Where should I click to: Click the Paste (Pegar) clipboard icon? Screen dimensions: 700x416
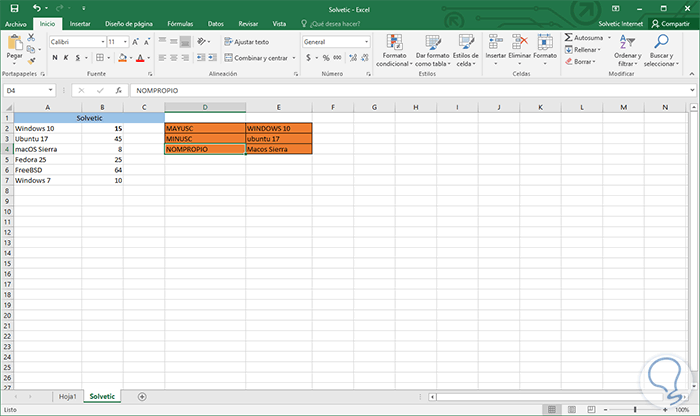pyautogui.click(x=15, y=43)
